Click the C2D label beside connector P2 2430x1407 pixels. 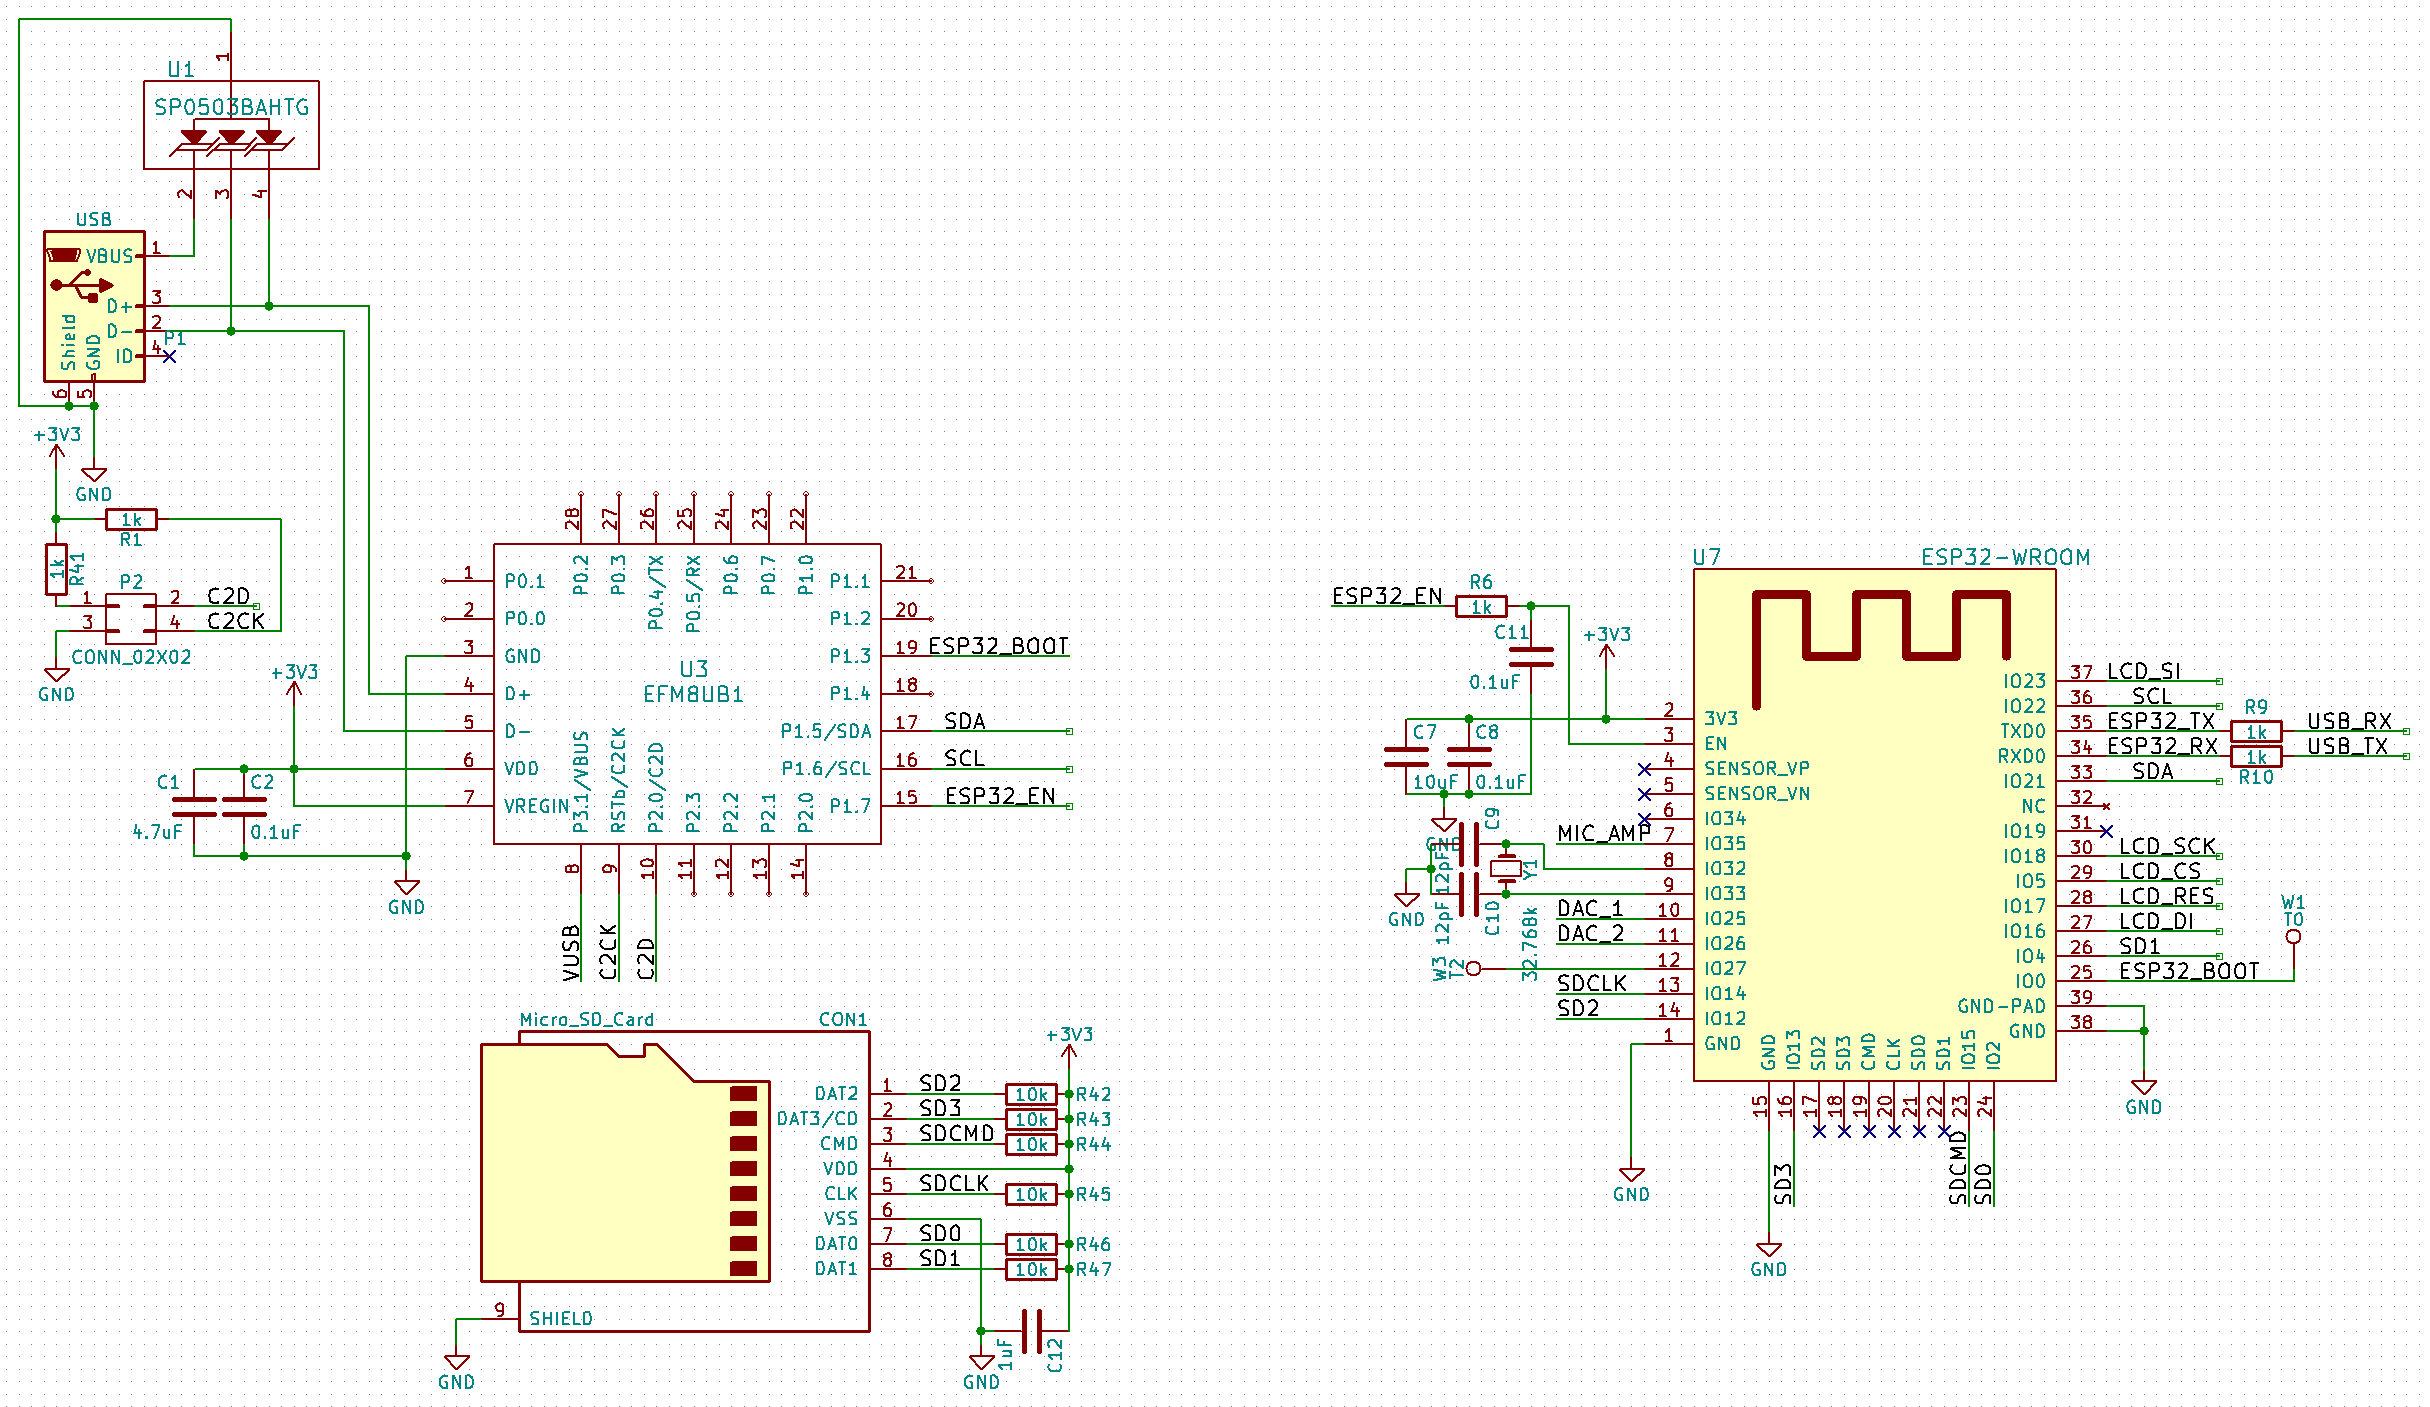click(x=228, y=596)
